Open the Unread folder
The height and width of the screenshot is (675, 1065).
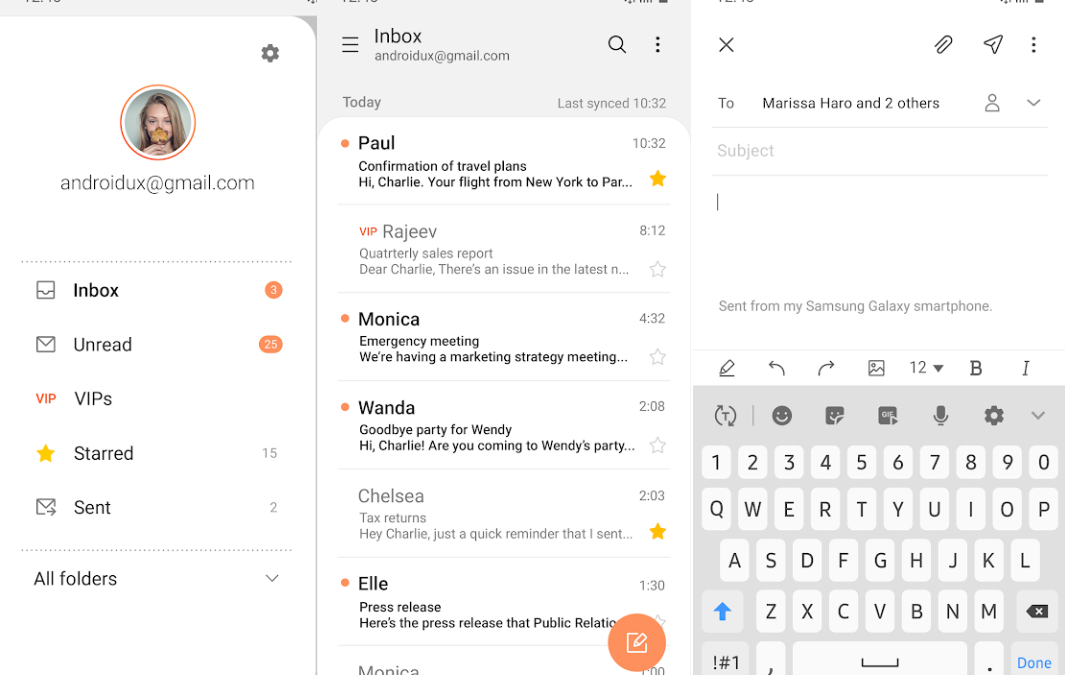(158, 344)
